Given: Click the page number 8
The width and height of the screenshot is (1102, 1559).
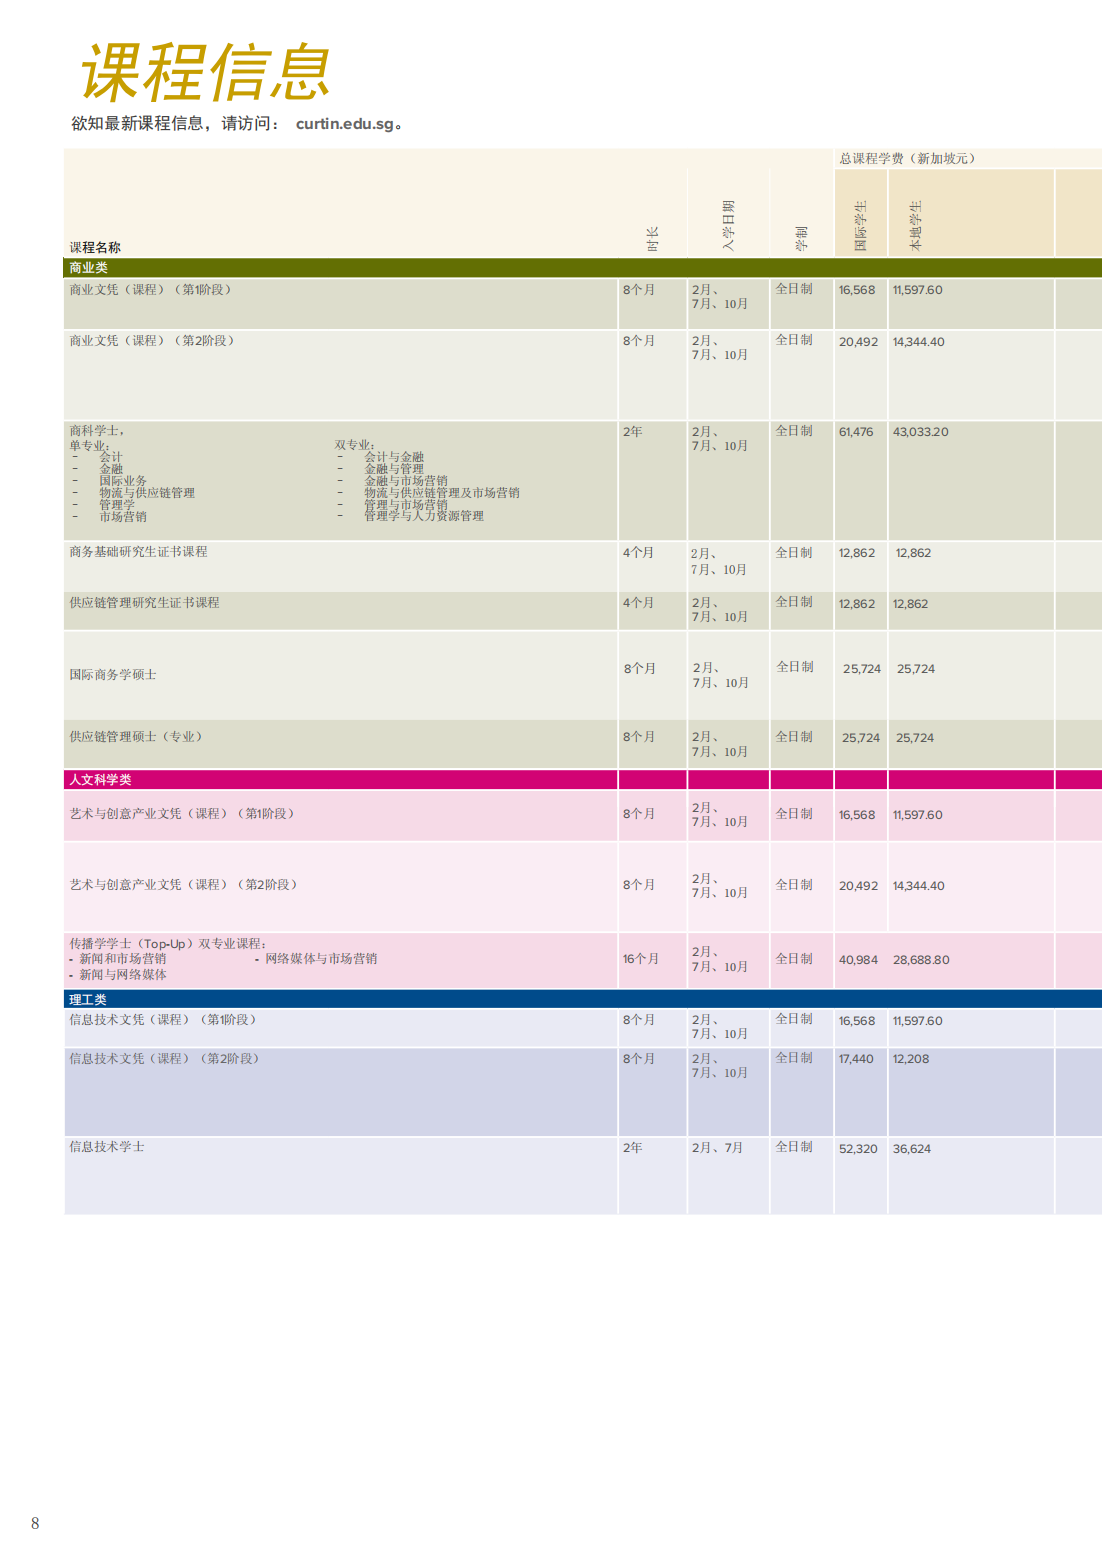Looking at the screenshot, I should click(x=35, y=1523).
